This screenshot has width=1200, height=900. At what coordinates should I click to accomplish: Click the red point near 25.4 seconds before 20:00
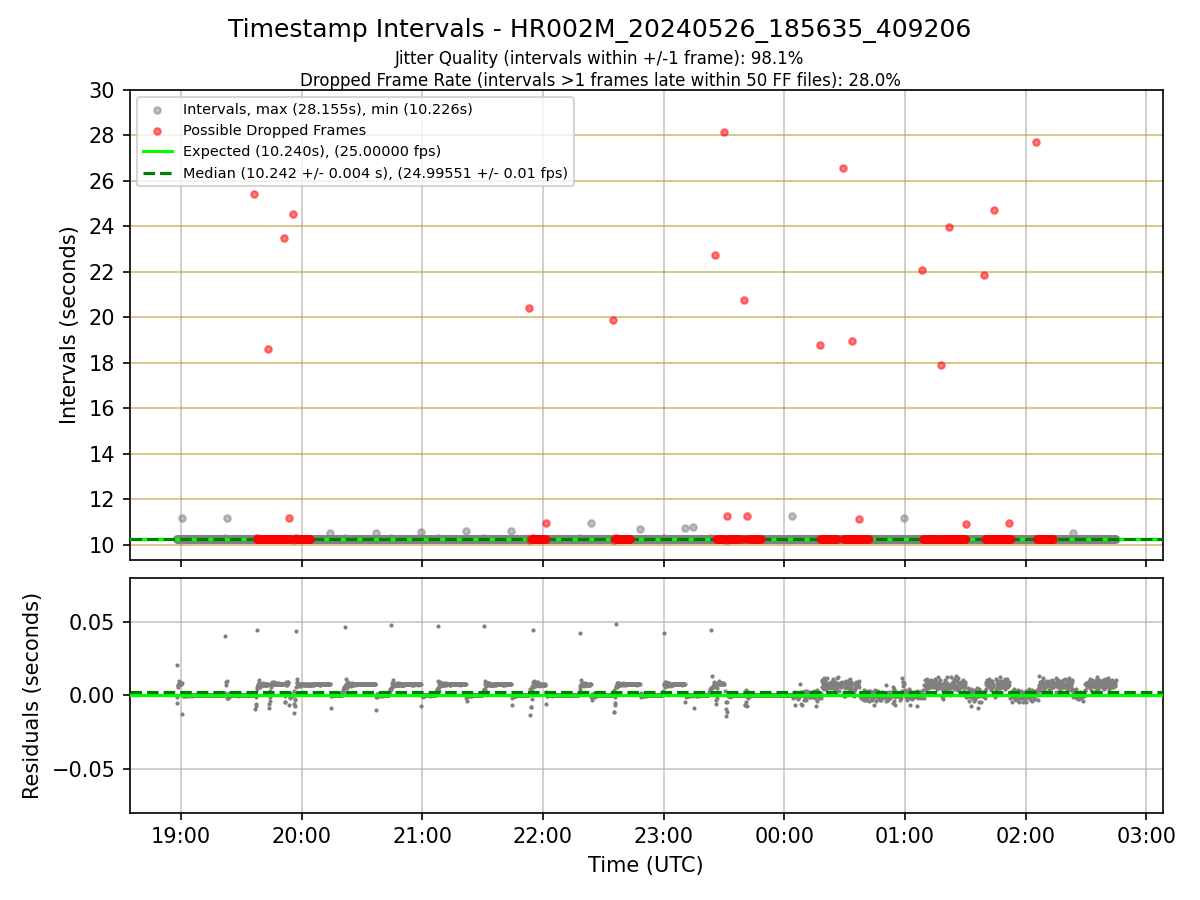coord(254,194)
